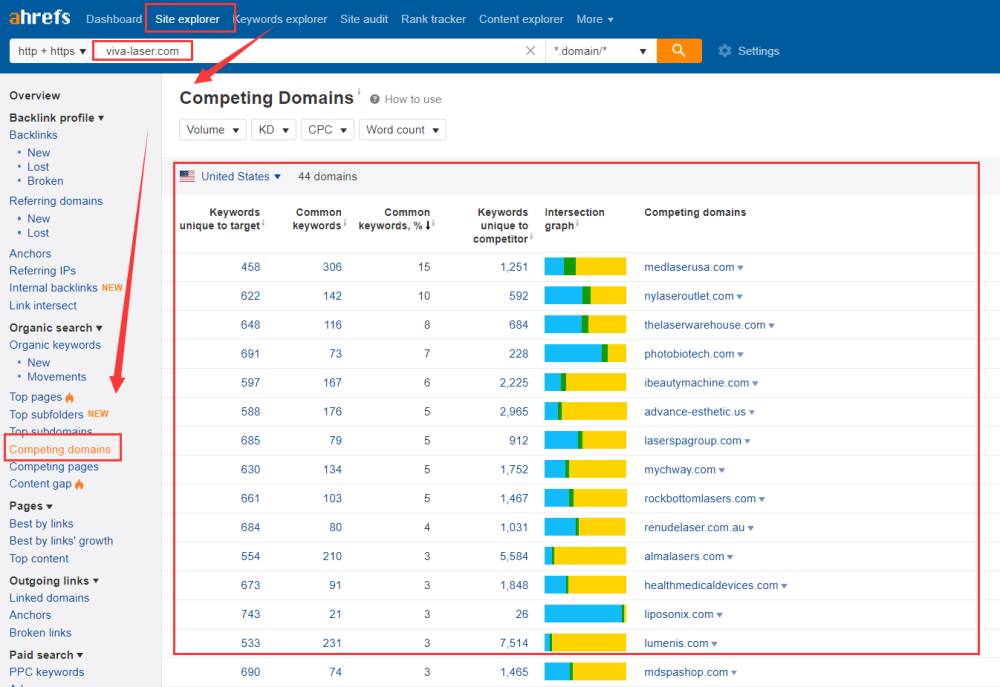
Task: Expand the Word count filter
Action: (402, 130)
